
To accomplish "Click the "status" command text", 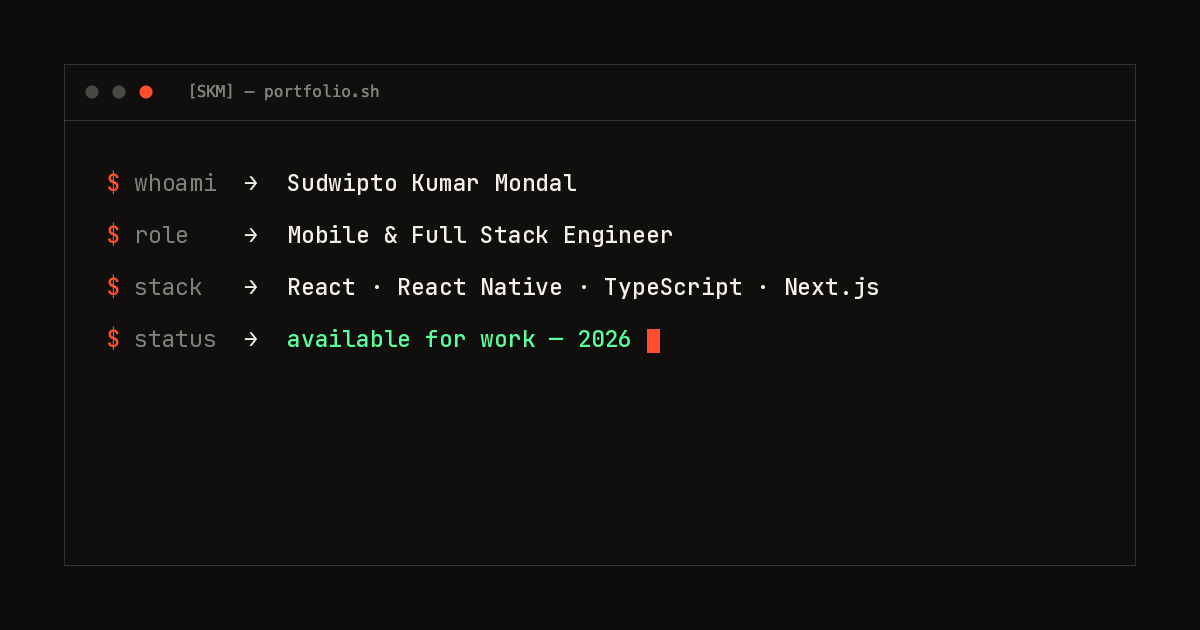I will click(175, 339).
